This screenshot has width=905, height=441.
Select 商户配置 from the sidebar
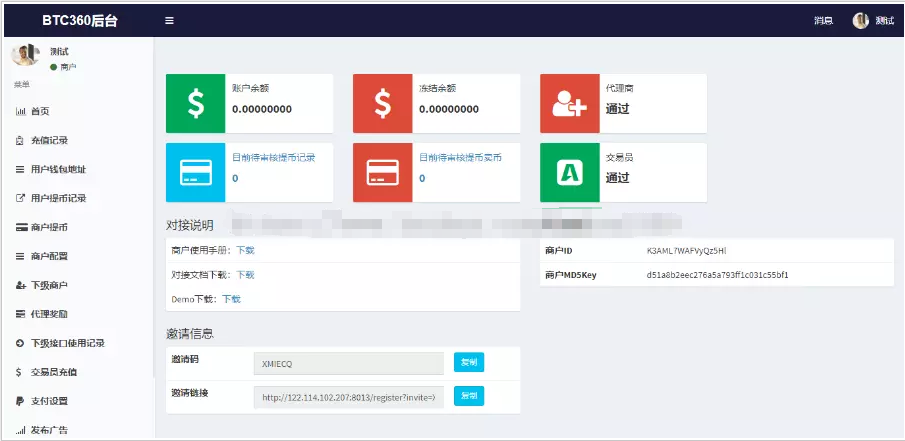click(x=49, y=256)
